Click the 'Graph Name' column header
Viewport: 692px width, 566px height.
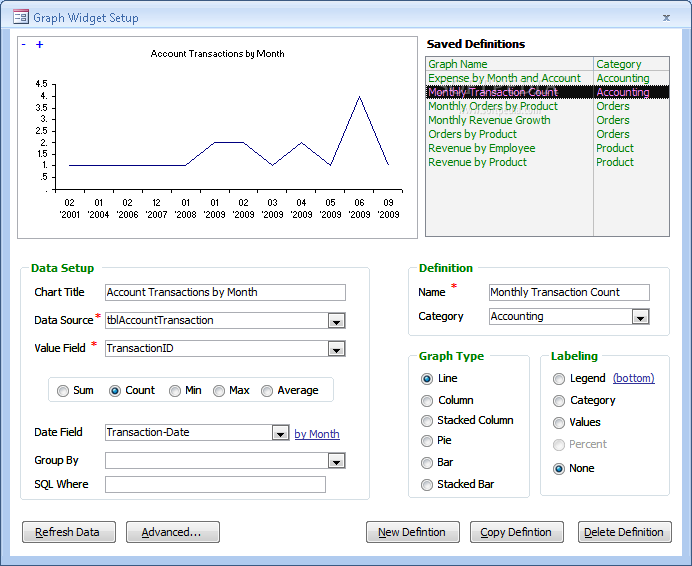[x=510, y=64]
